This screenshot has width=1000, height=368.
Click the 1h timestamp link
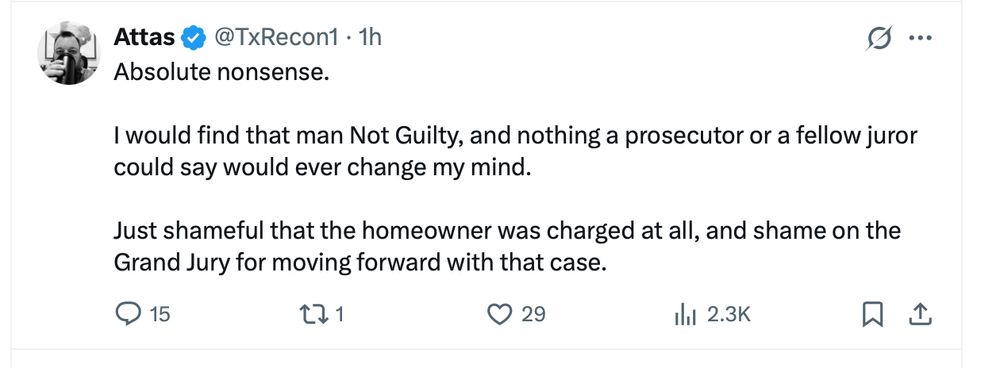[x=370, y=38]
